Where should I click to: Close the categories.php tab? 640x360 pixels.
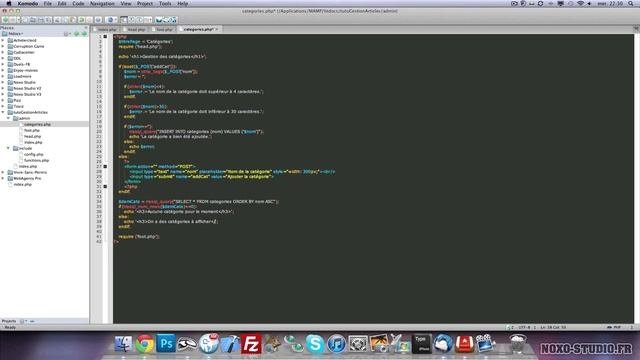coord(217,29)
